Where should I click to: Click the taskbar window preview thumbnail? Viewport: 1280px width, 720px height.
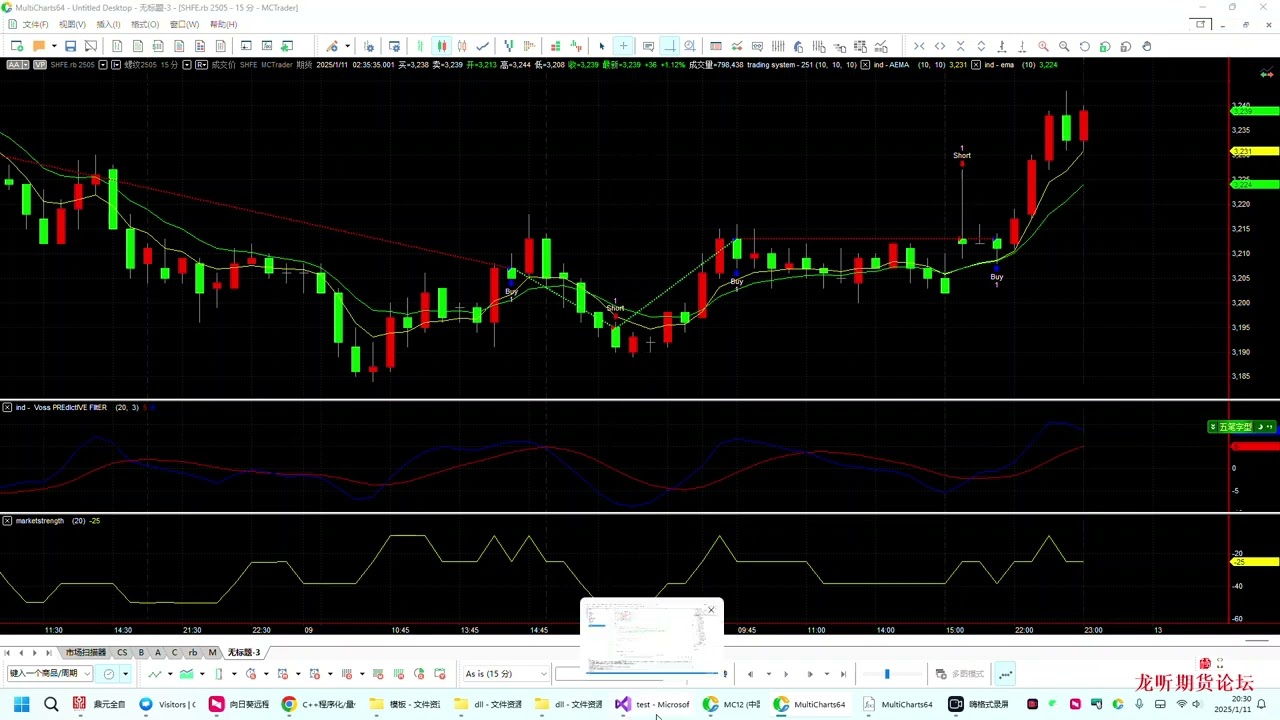click(x=651, y=640)
